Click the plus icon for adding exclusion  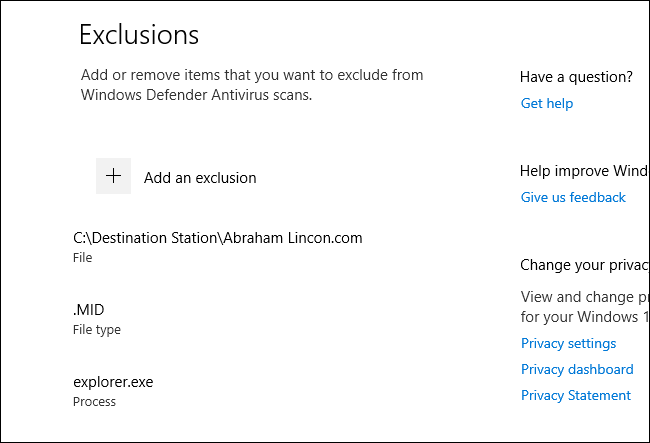tap(114, 176)
